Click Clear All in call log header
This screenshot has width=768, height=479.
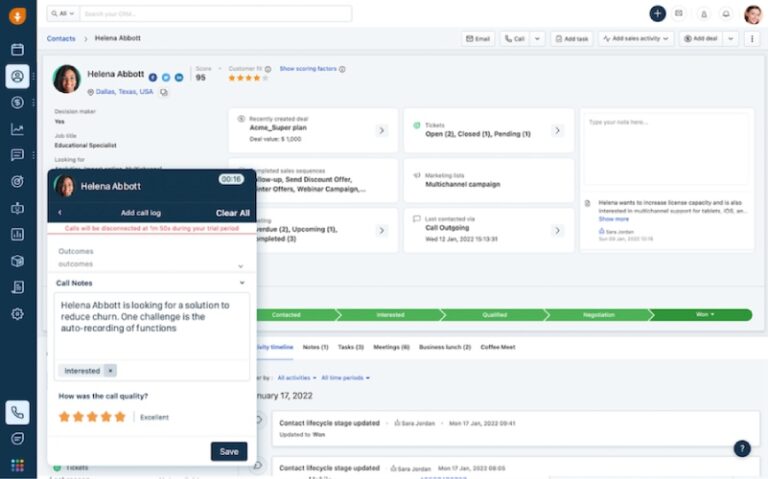pyautogui.click(x=232, y=213)
